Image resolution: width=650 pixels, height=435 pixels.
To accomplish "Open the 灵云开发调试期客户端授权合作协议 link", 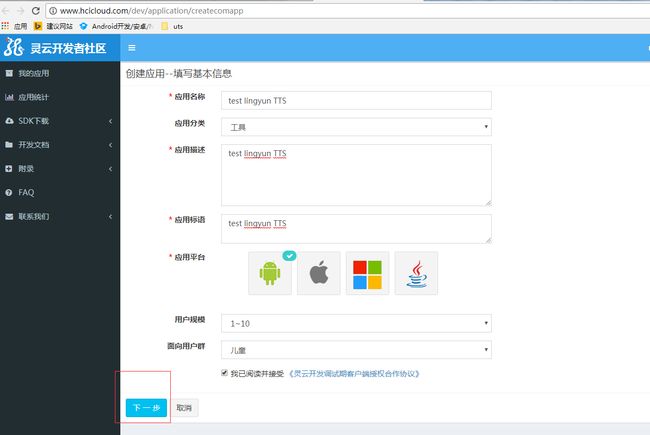I will pos(354,374).
